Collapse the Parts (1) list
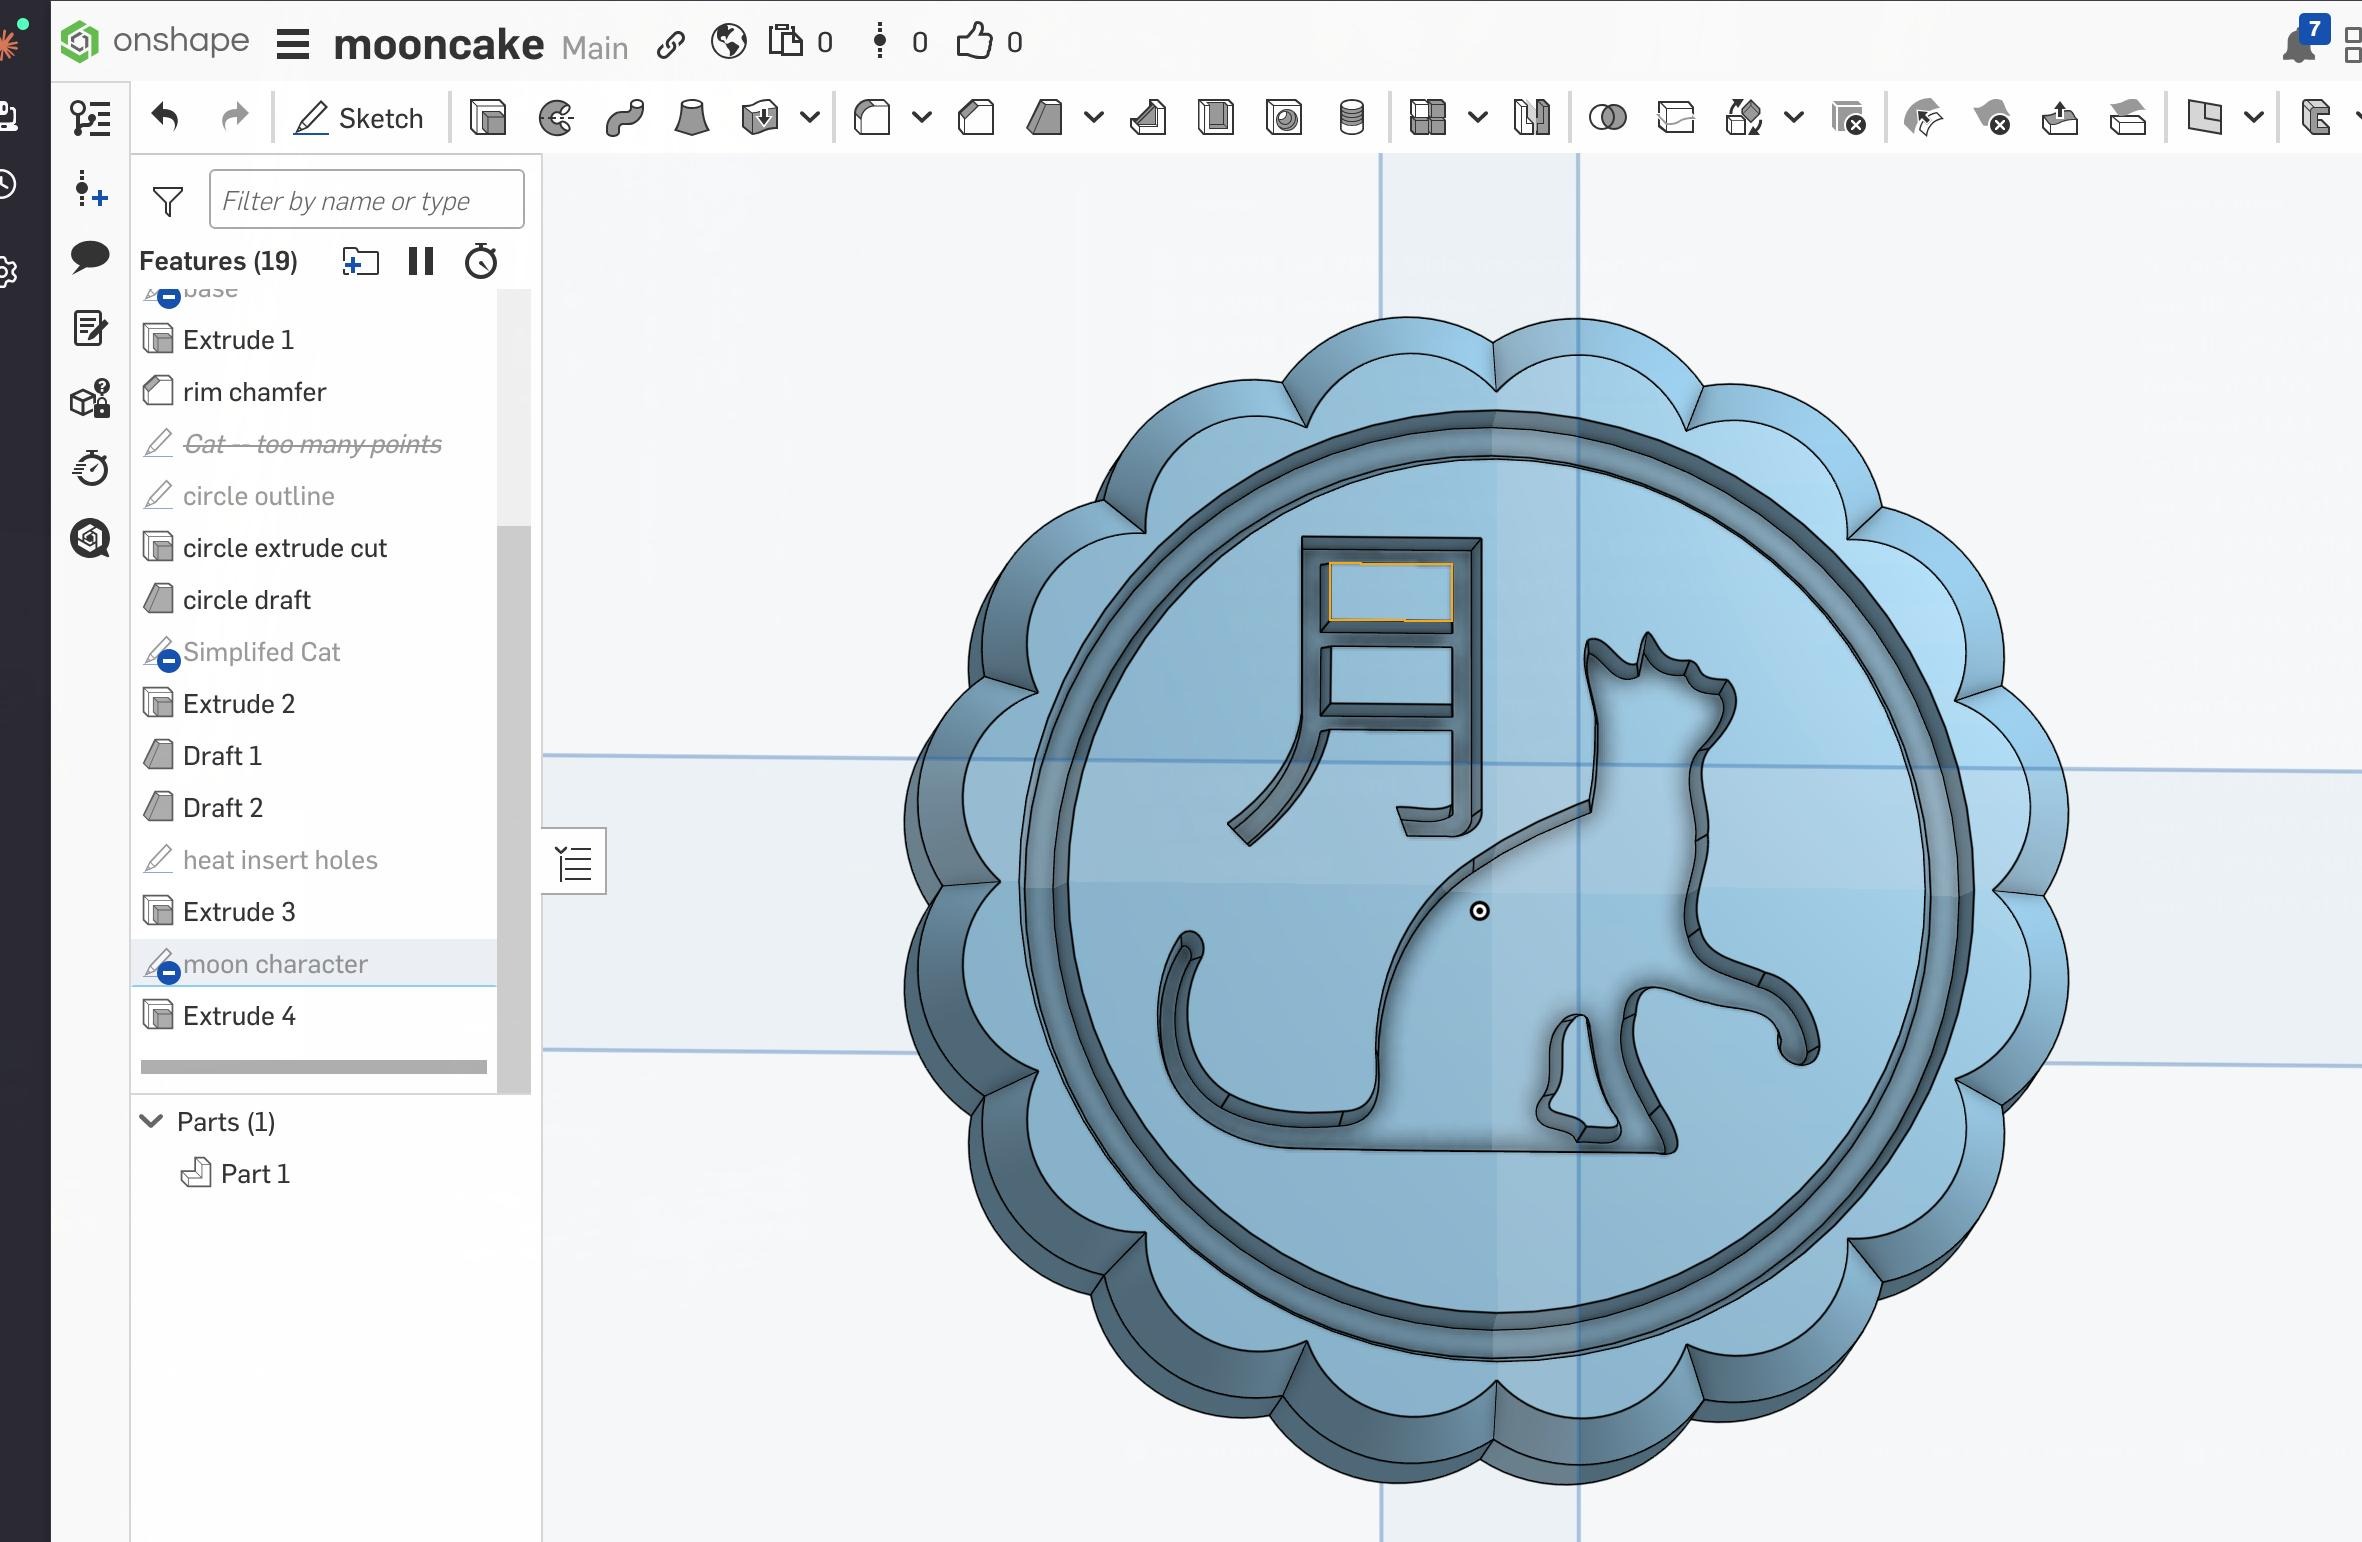 click(x=152, y=1121)
